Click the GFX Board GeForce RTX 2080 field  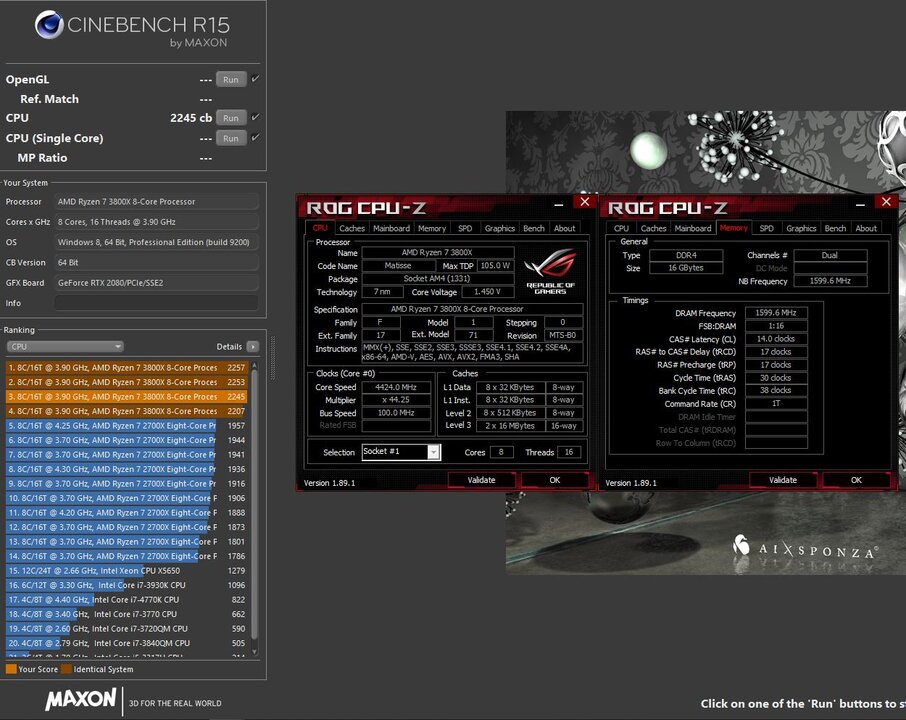156,283
